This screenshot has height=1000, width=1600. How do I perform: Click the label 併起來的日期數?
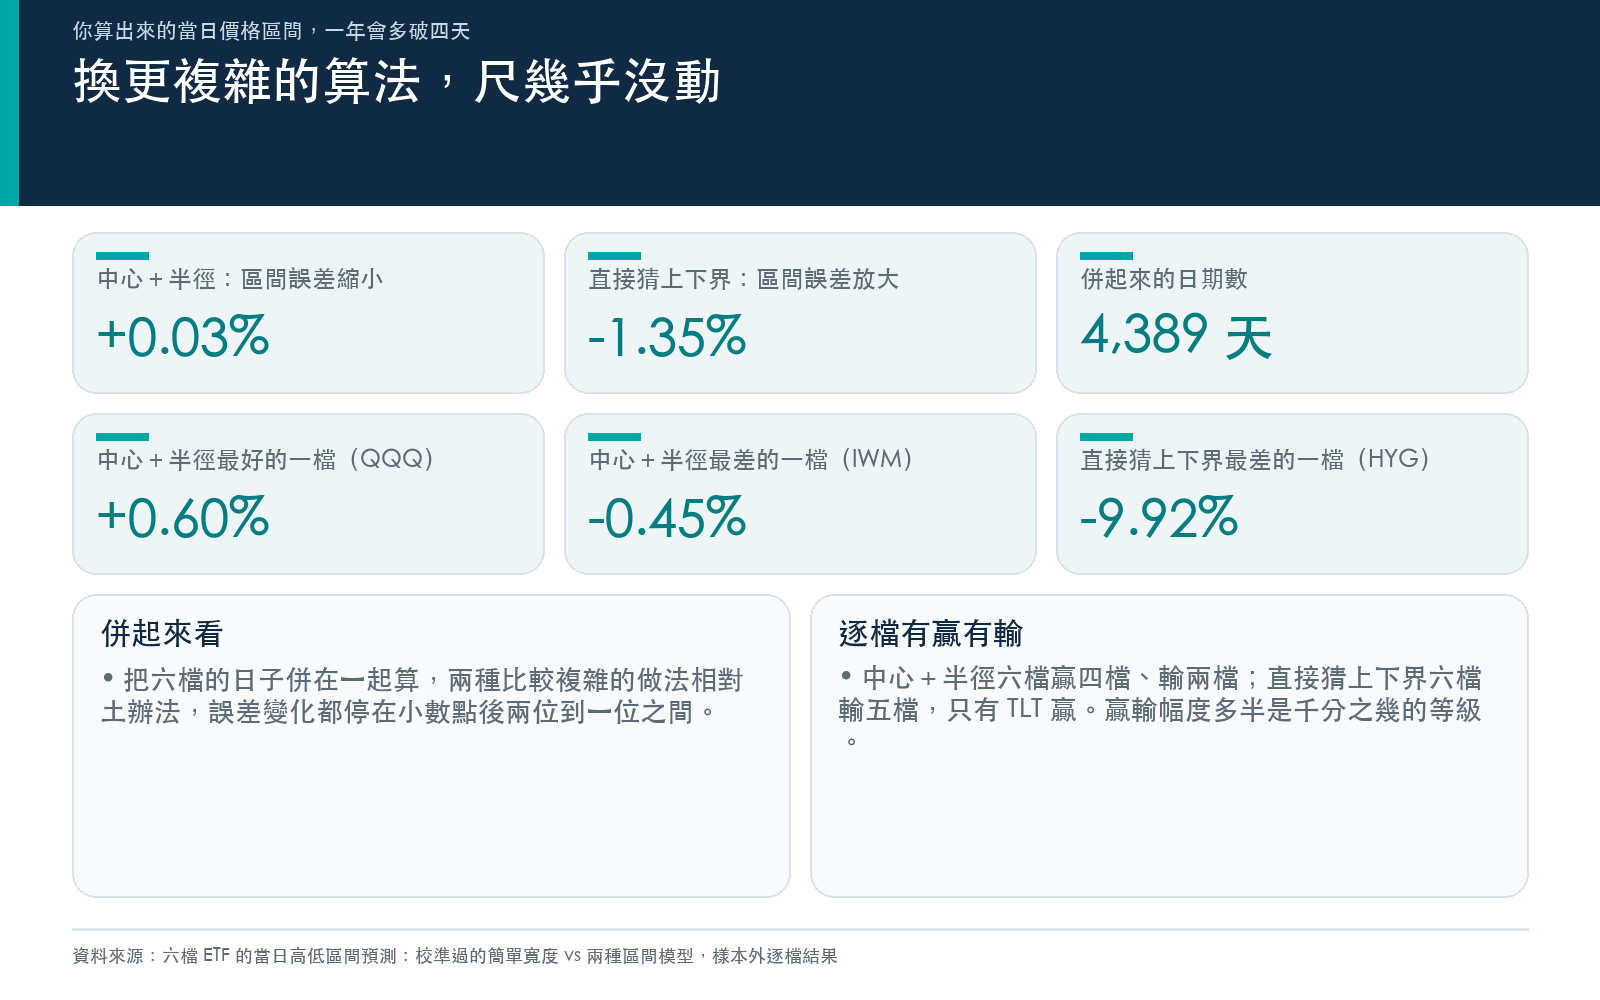1164,279
